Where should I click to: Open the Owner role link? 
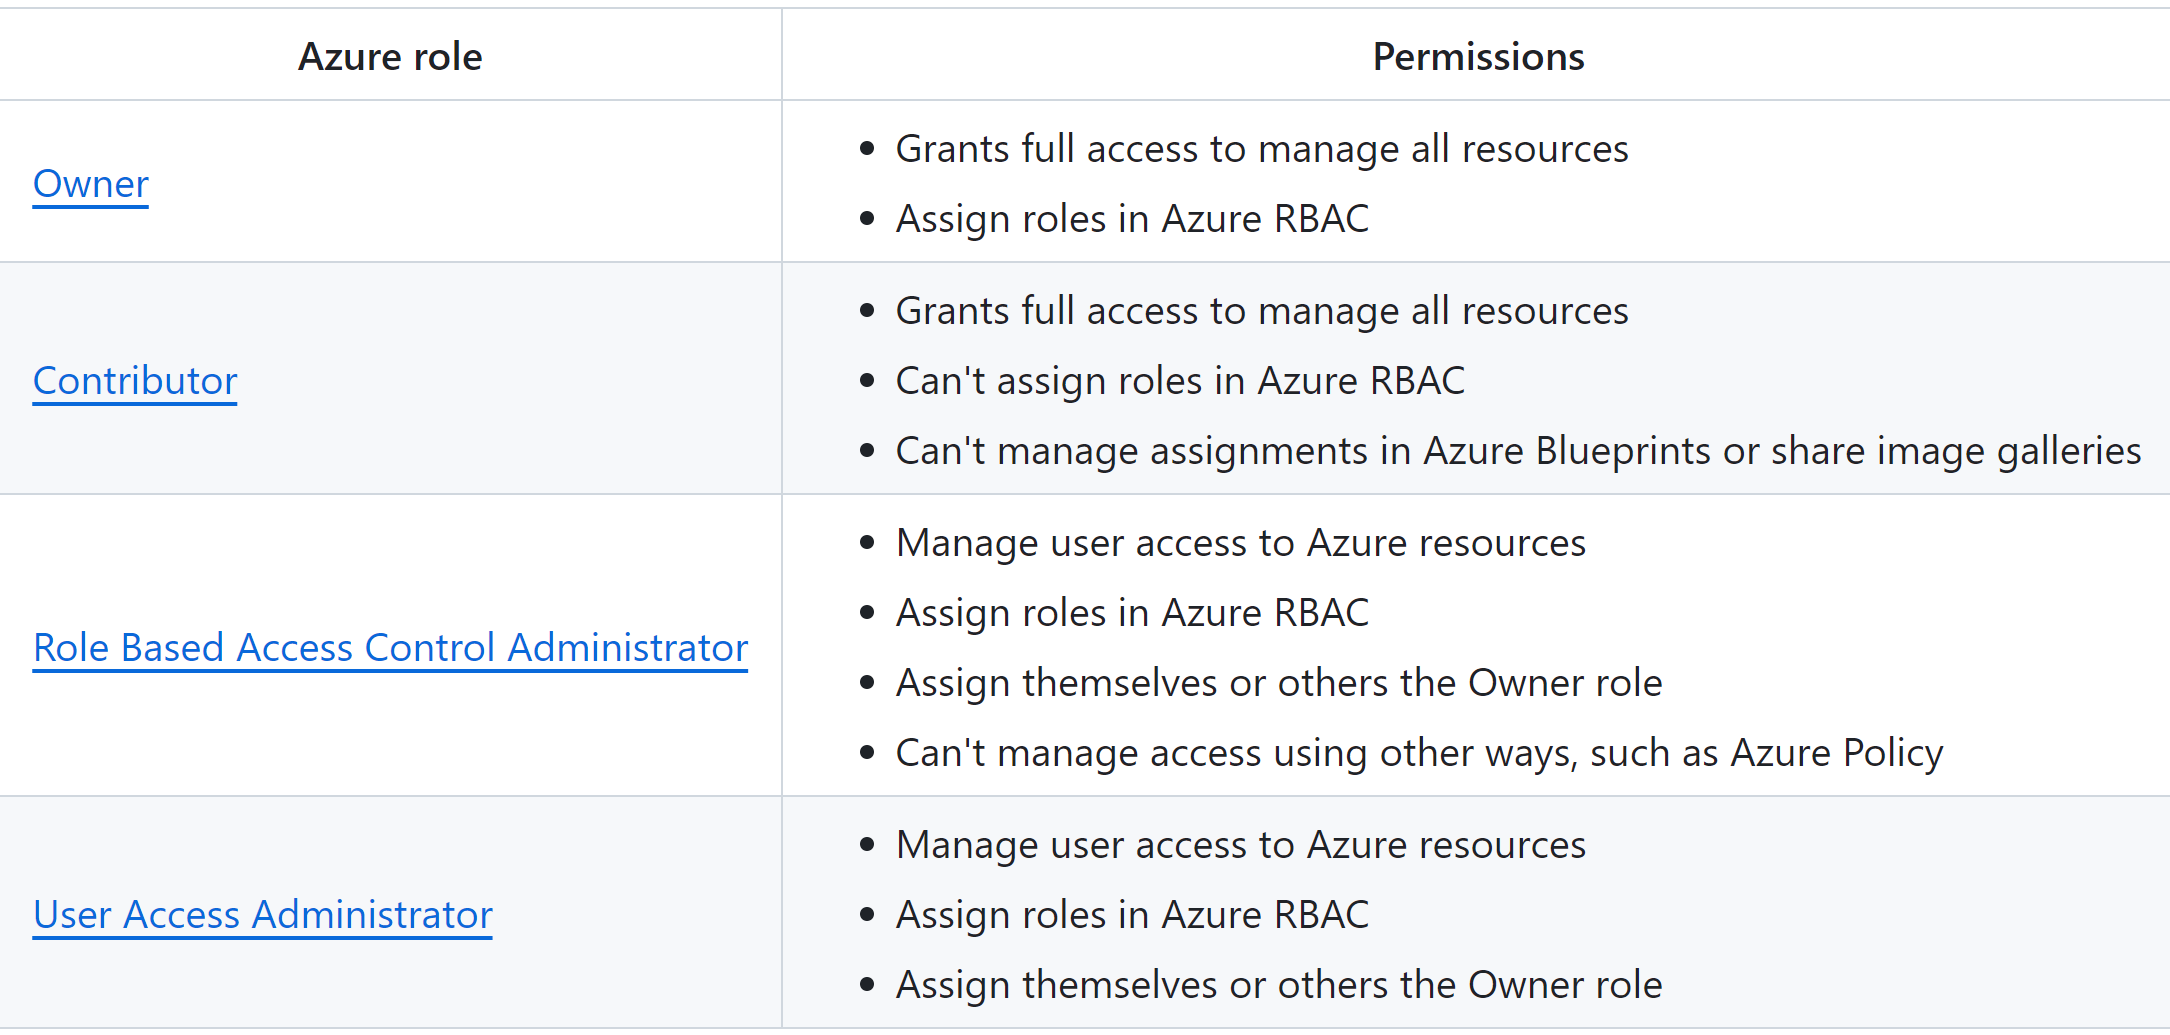click(91, 184)
